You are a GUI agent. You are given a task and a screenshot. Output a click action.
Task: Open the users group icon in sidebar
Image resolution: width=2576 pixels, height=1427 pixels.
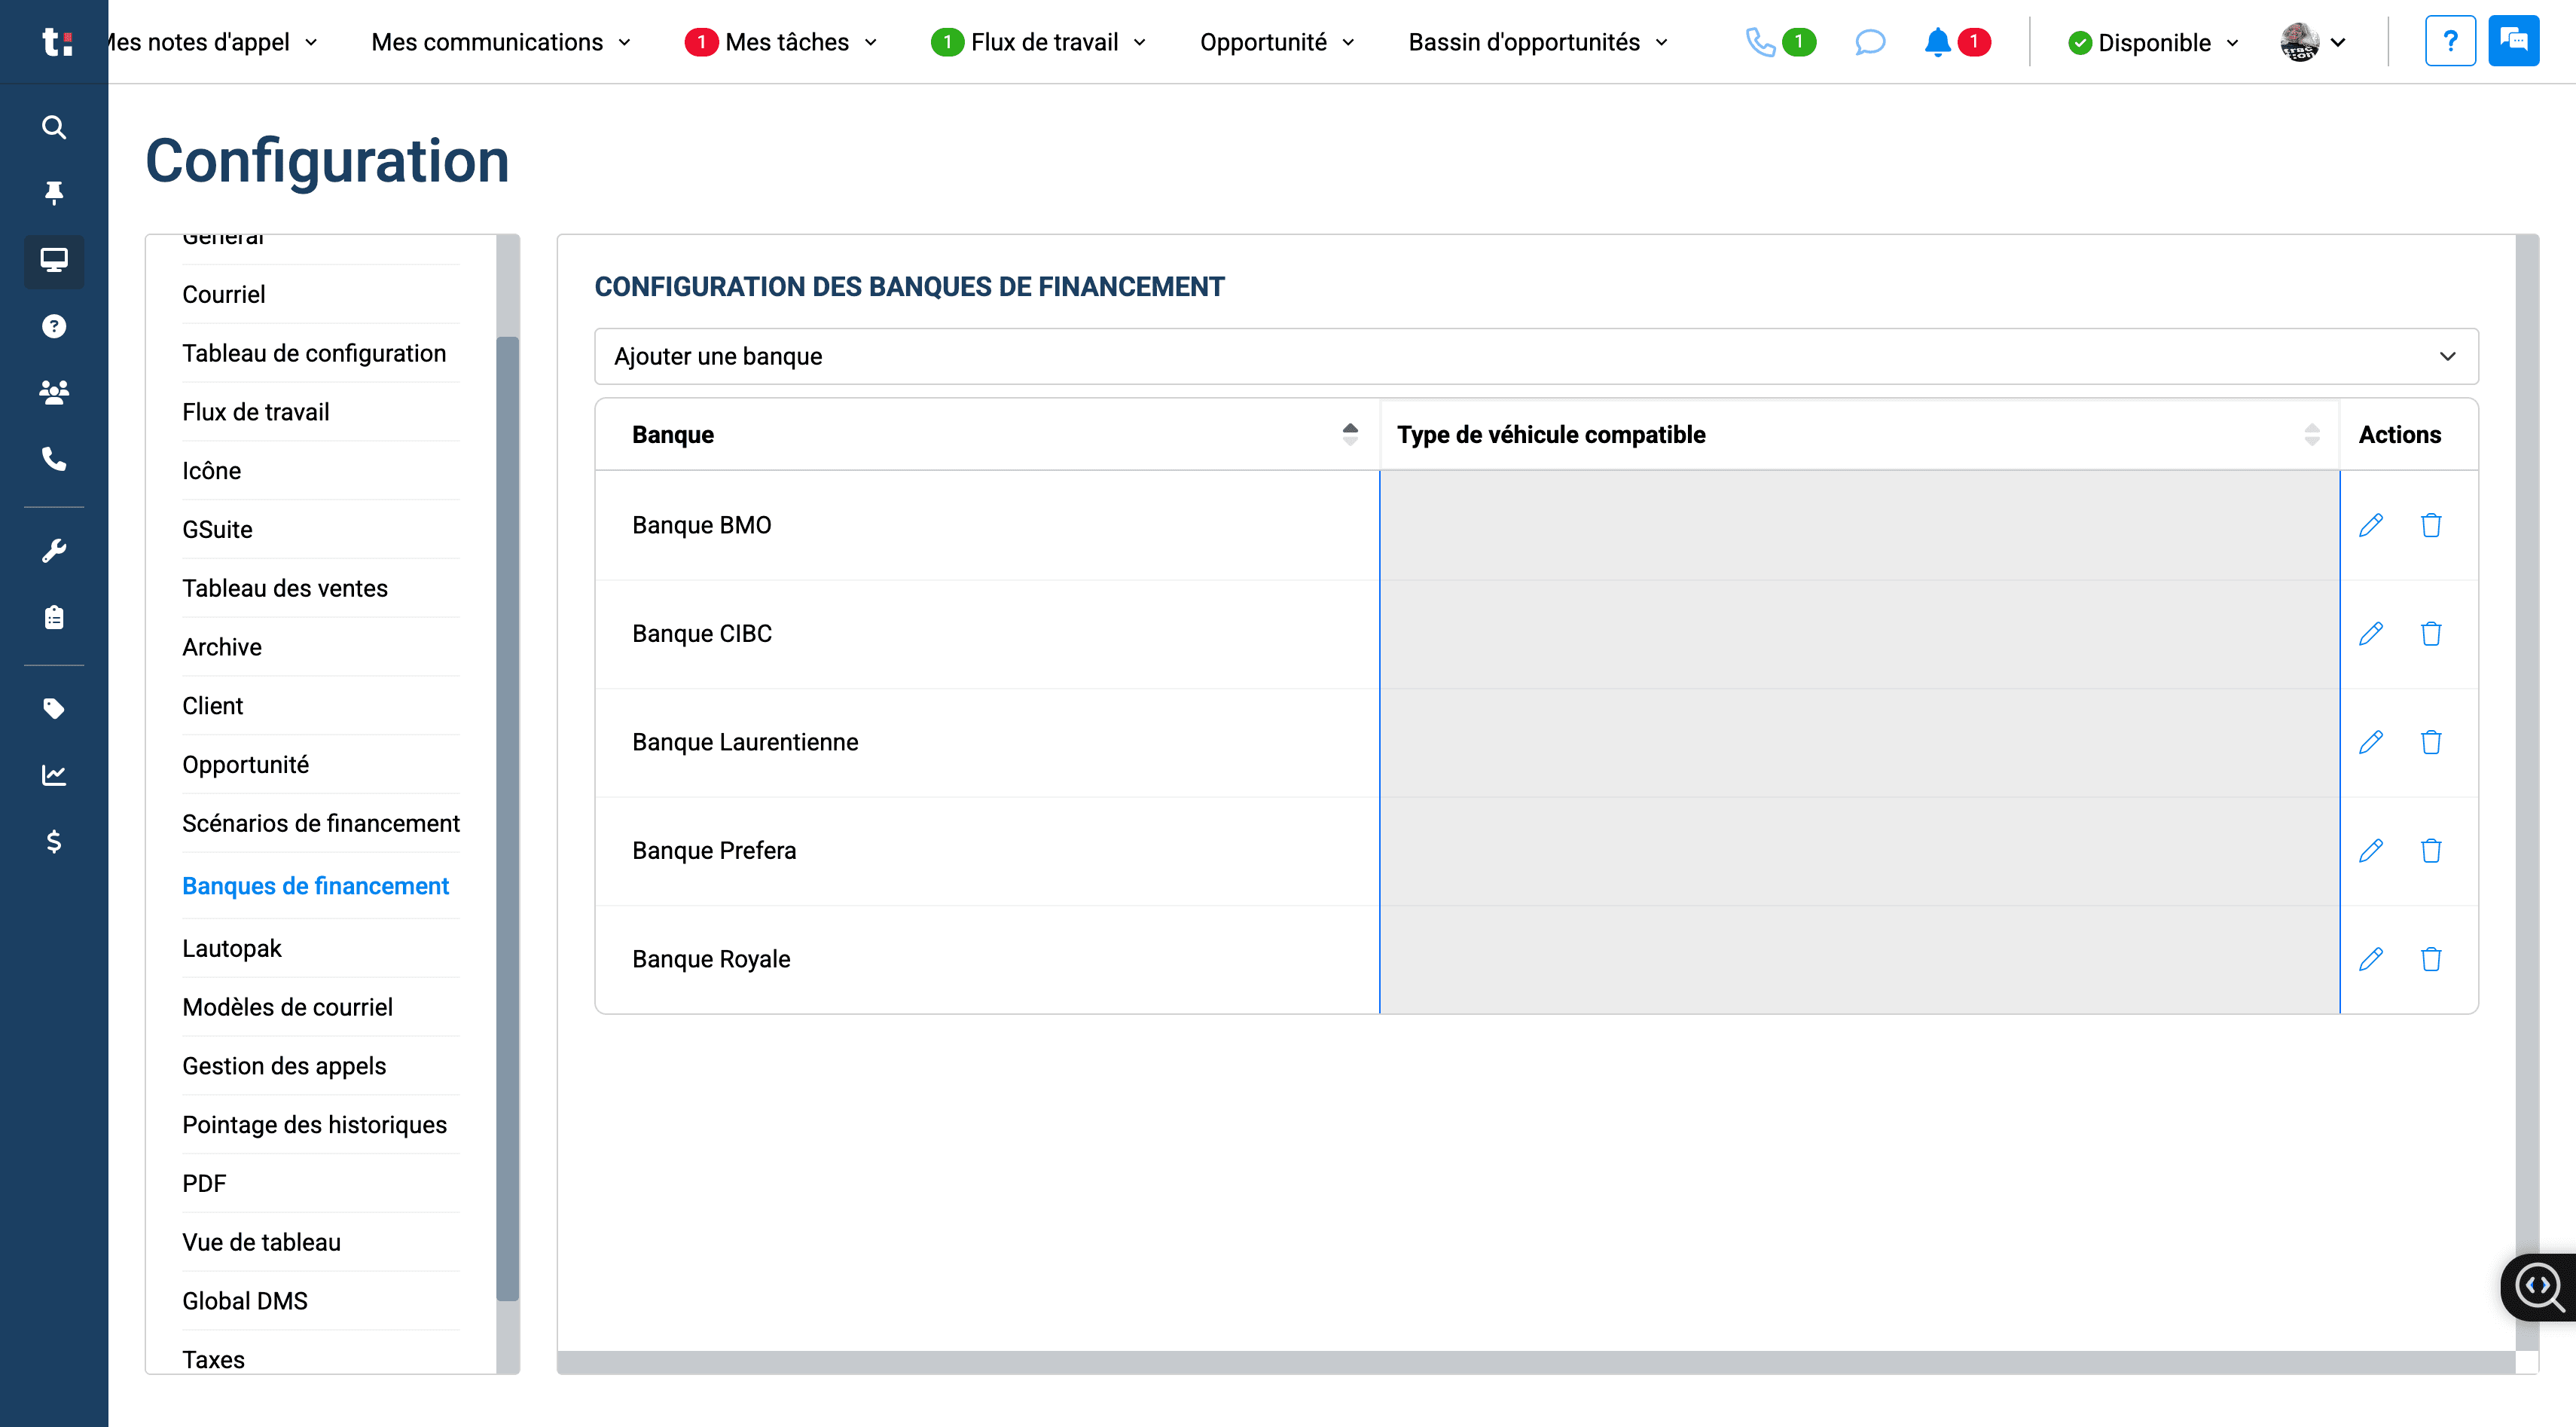point(54,392)
